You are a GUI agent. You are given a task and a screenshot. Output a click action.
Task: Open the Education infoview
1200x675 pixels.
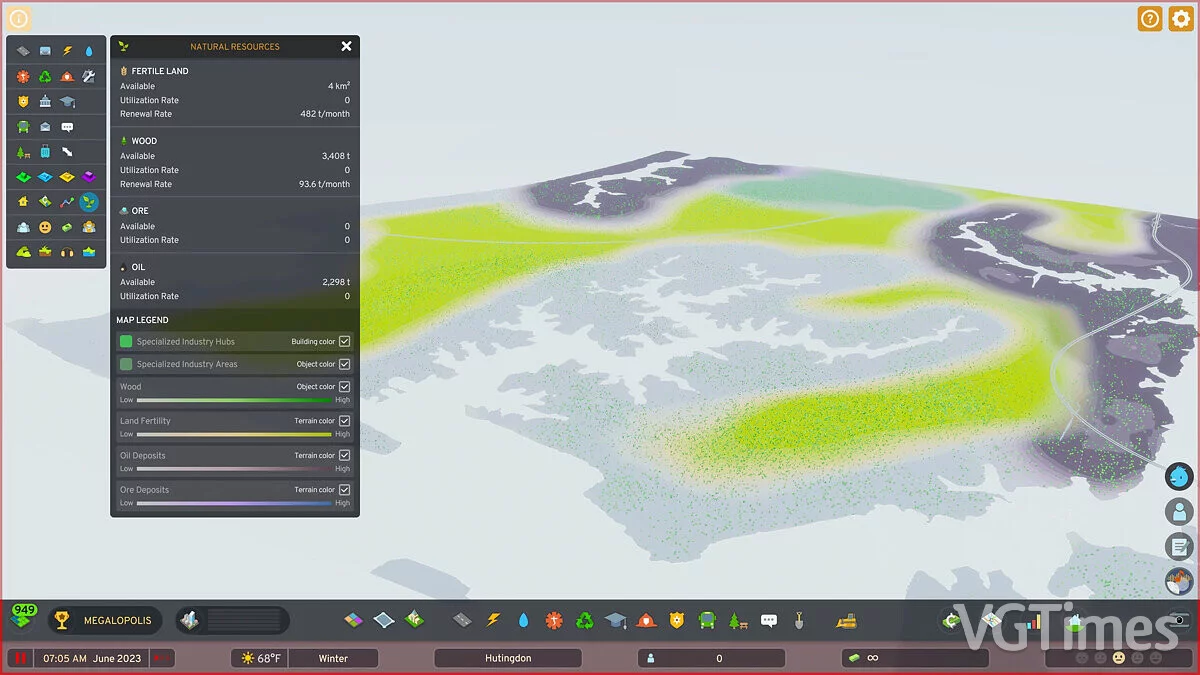point(67,101)
